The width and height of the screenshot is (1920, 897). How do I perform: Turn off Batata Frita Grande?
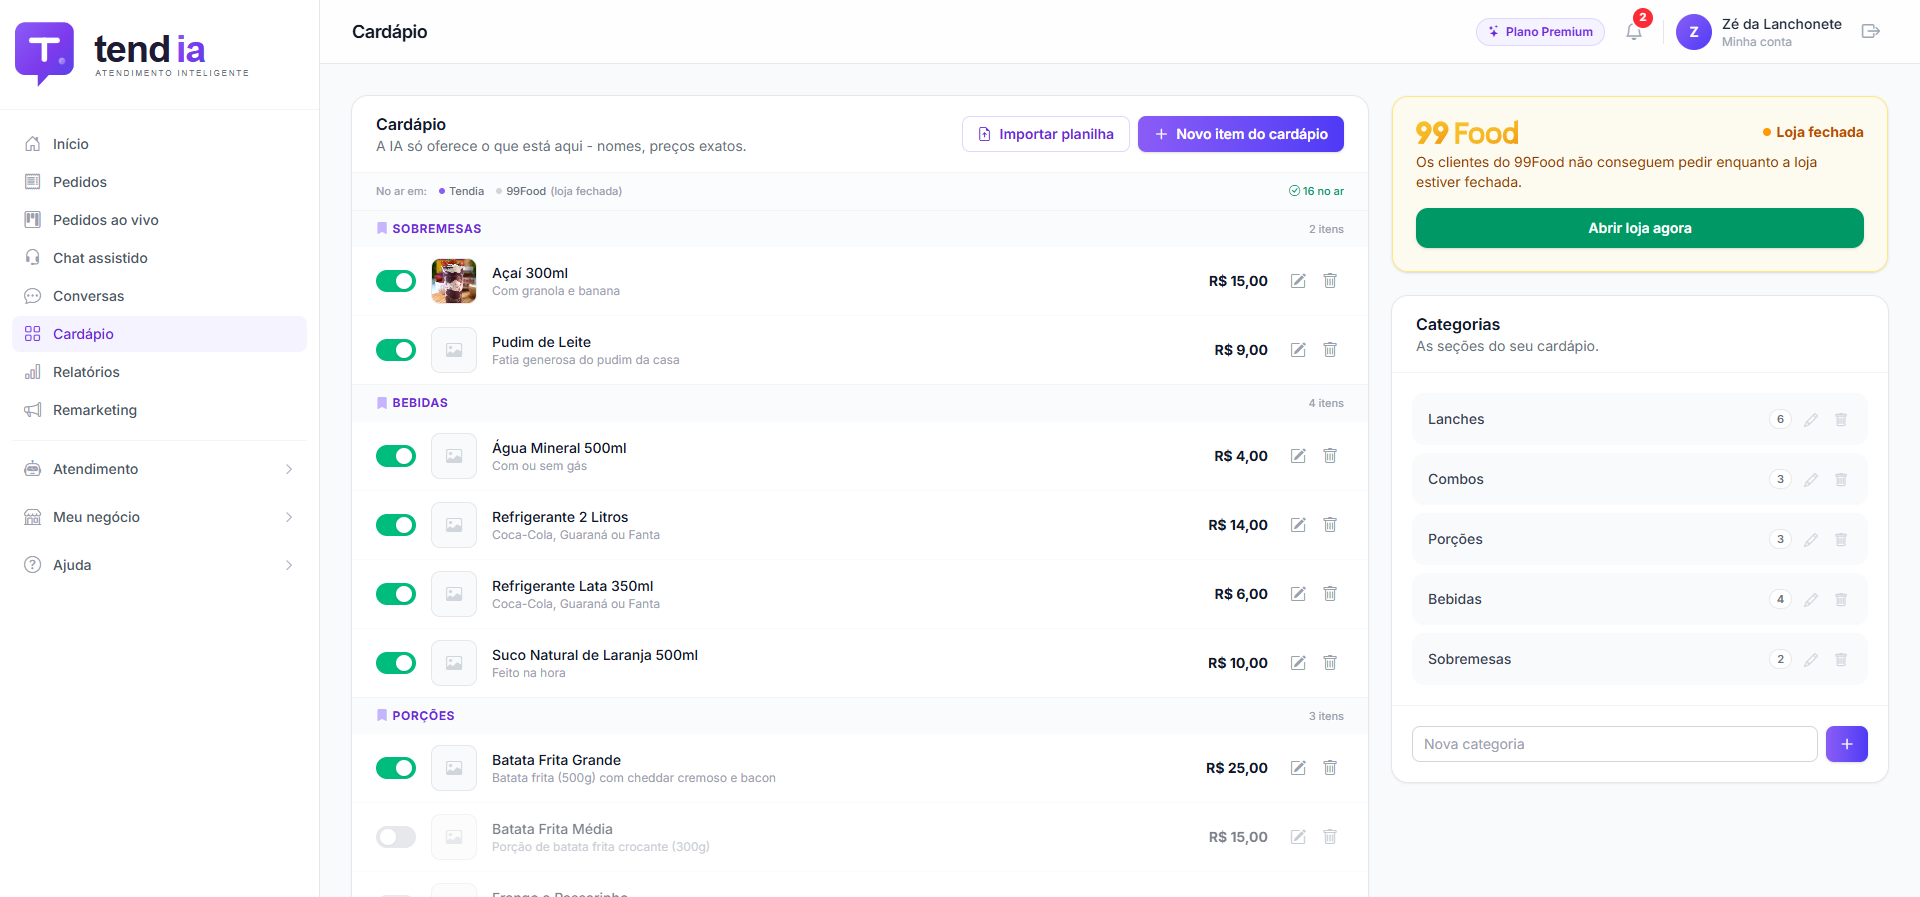(396, 768)
